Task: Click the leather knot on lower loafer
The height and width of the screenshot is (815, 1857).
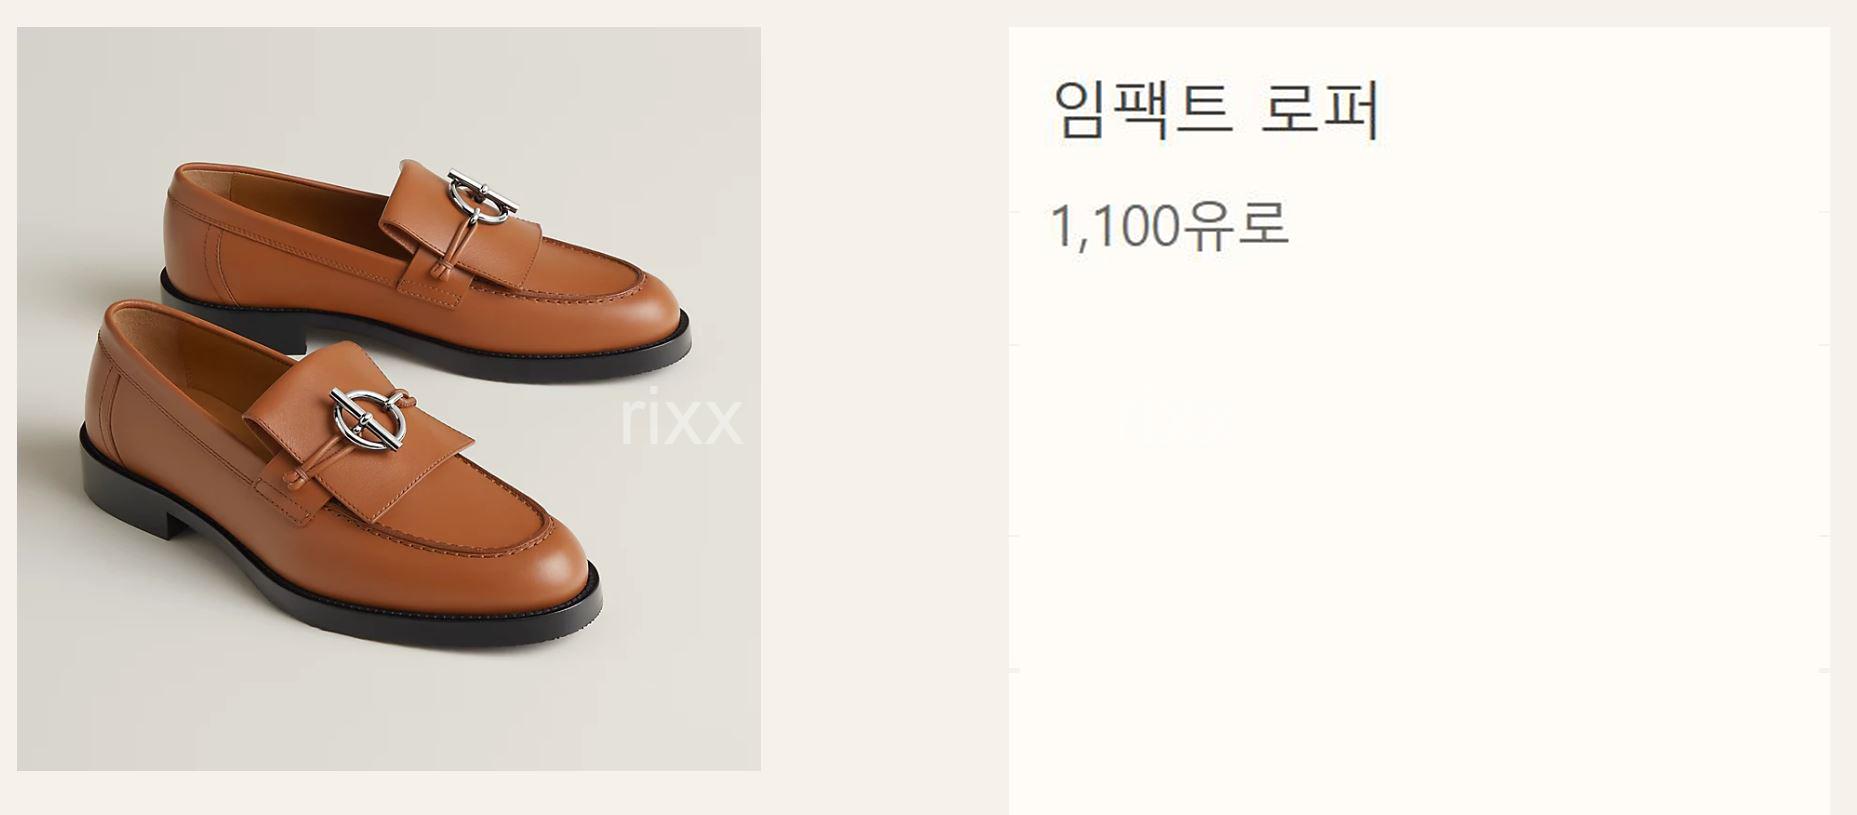Action: pos(299,478)
